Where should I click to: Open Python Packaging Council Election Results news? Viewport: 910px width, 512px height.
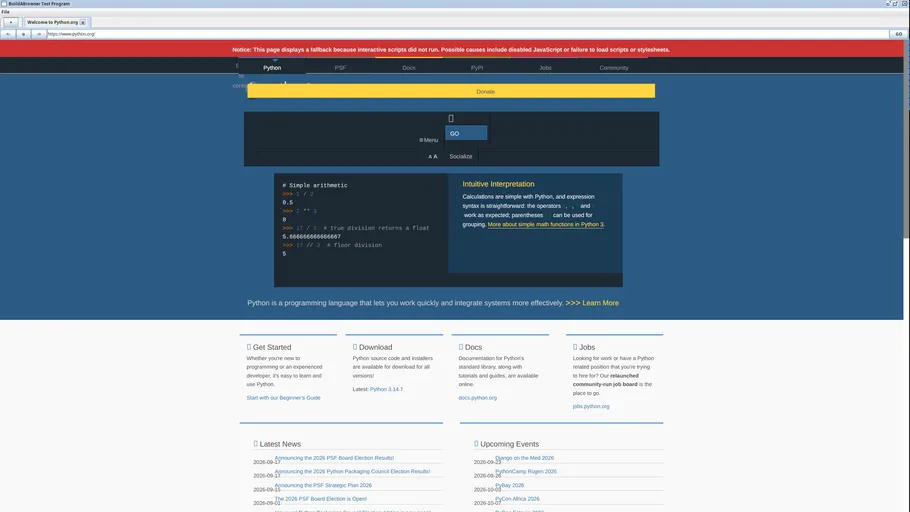352,471
